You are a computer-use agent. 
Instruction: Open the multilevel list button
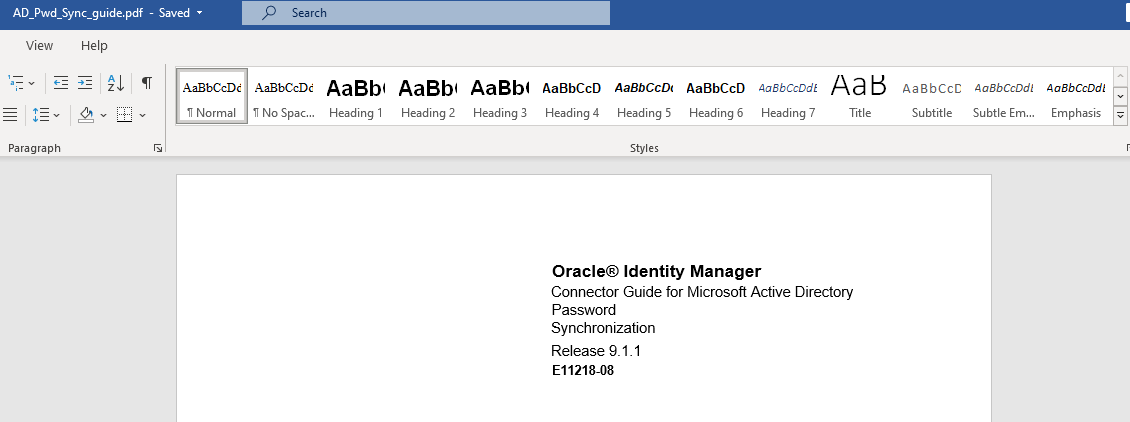pos(15,83)
